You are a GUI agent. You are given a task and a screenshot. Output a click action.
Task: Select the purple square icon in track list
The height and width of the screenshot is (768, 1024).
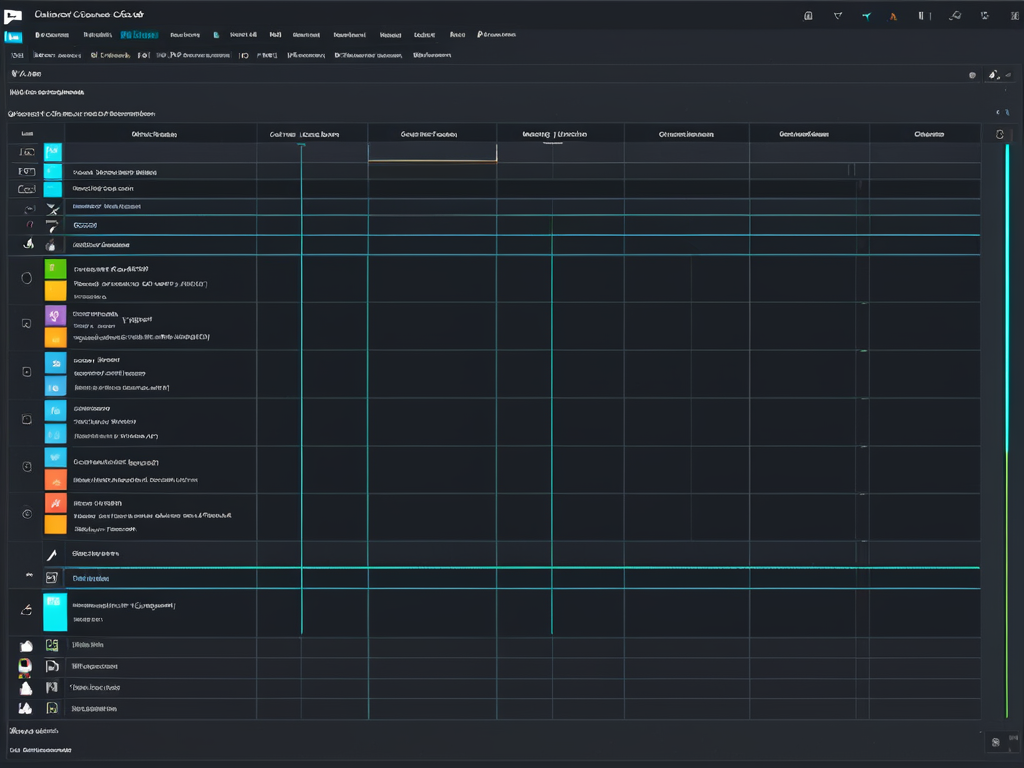pos(55,315)
